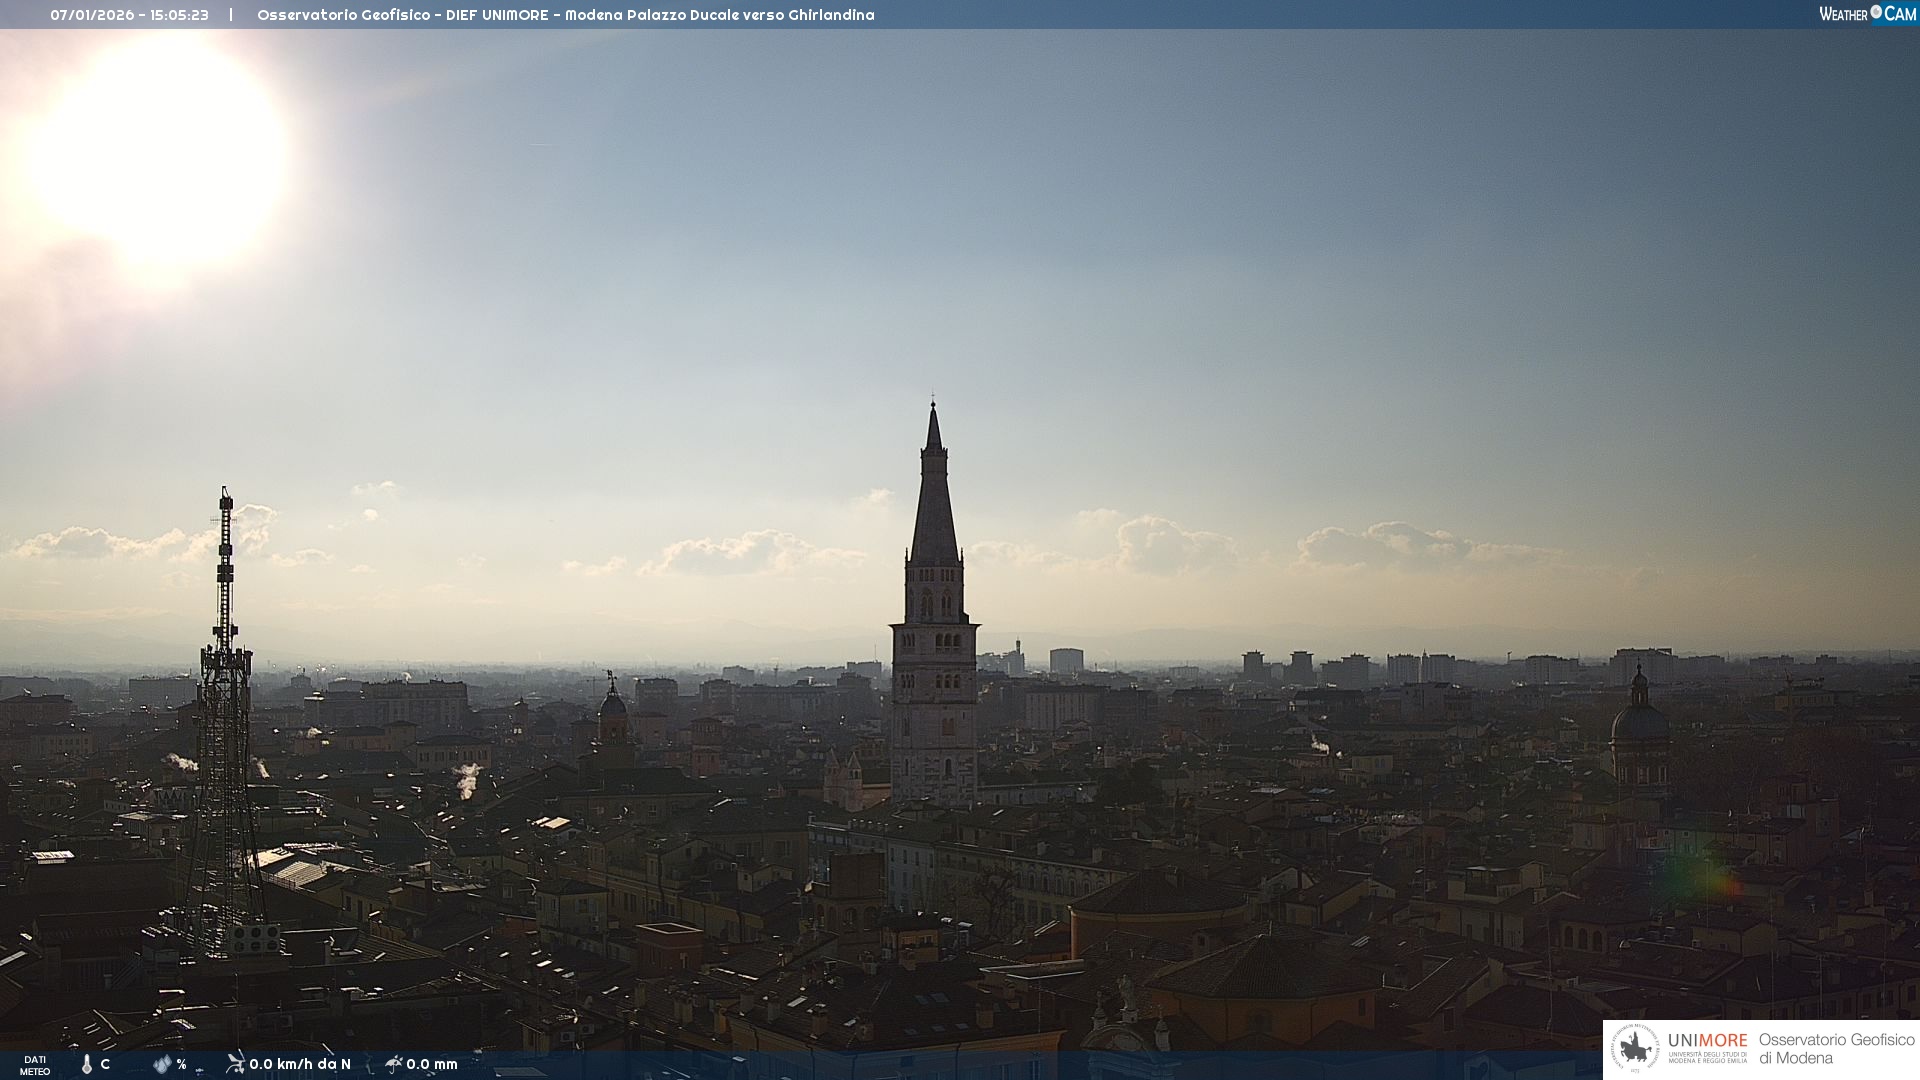Click the UNIMORE wordmark text
Viewport: 1920px width, 1080px height.
[x=1707, y=1041]
